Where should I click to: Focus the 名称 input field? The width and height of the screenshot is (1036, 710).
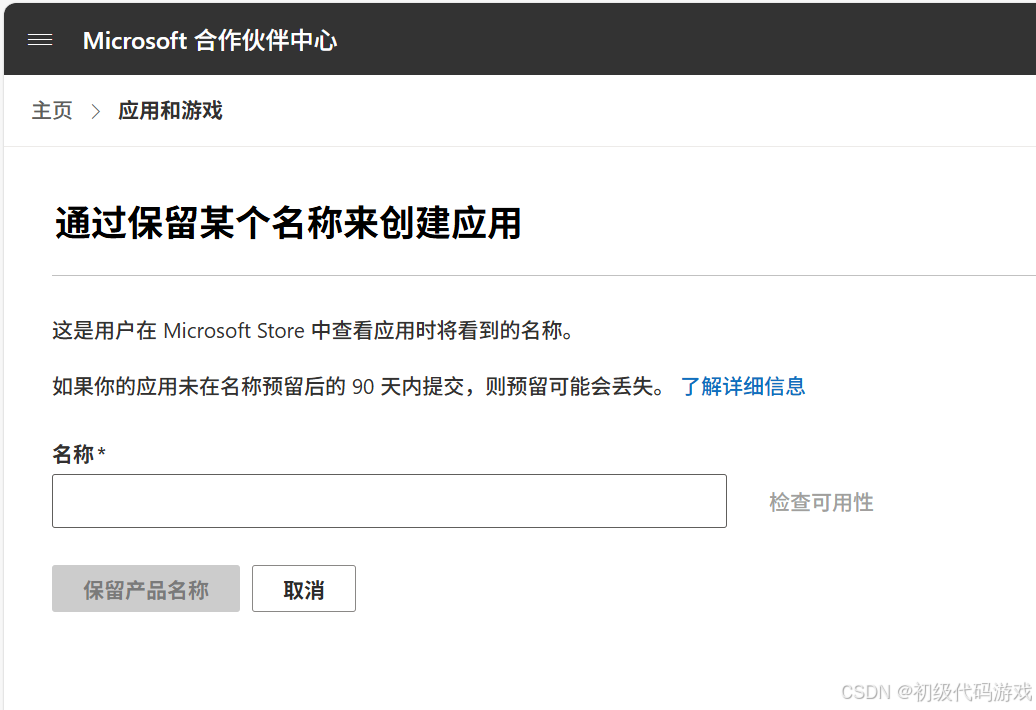pos(389,501)
